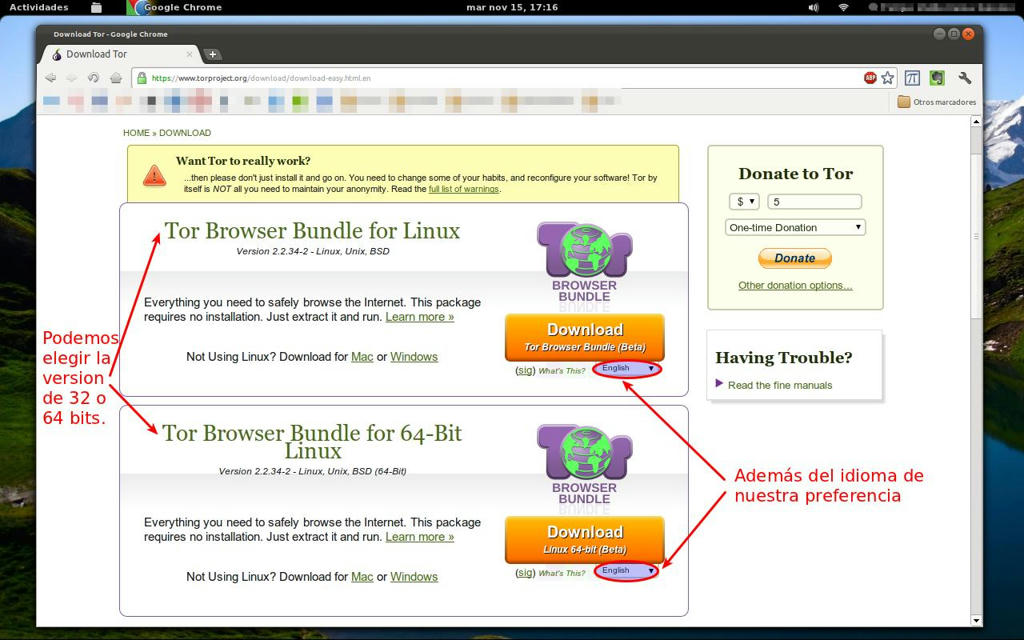The height and width of the screenshot is (640, 1024).
Task: Bookmark this page with the star icon
Action: click(x=887, y=78)
